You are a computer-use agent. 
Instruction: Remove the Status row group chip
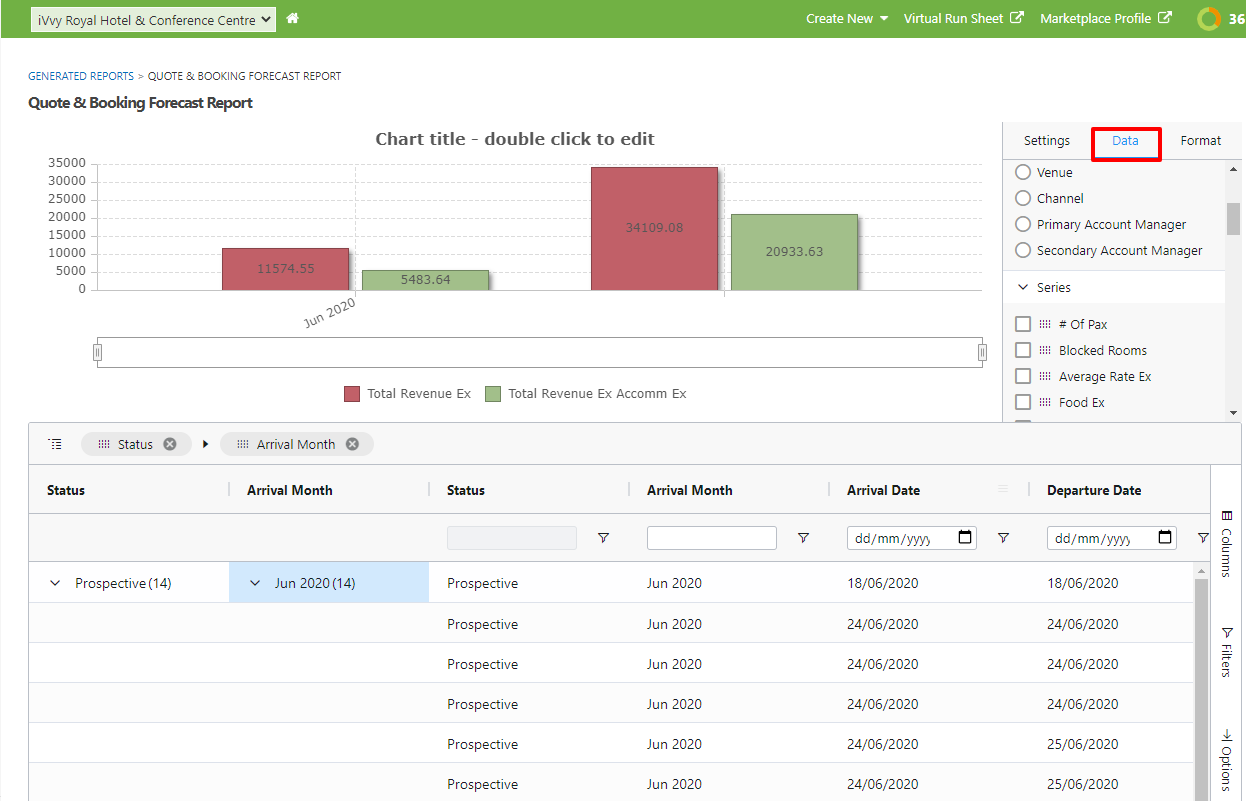coord(170,444)
